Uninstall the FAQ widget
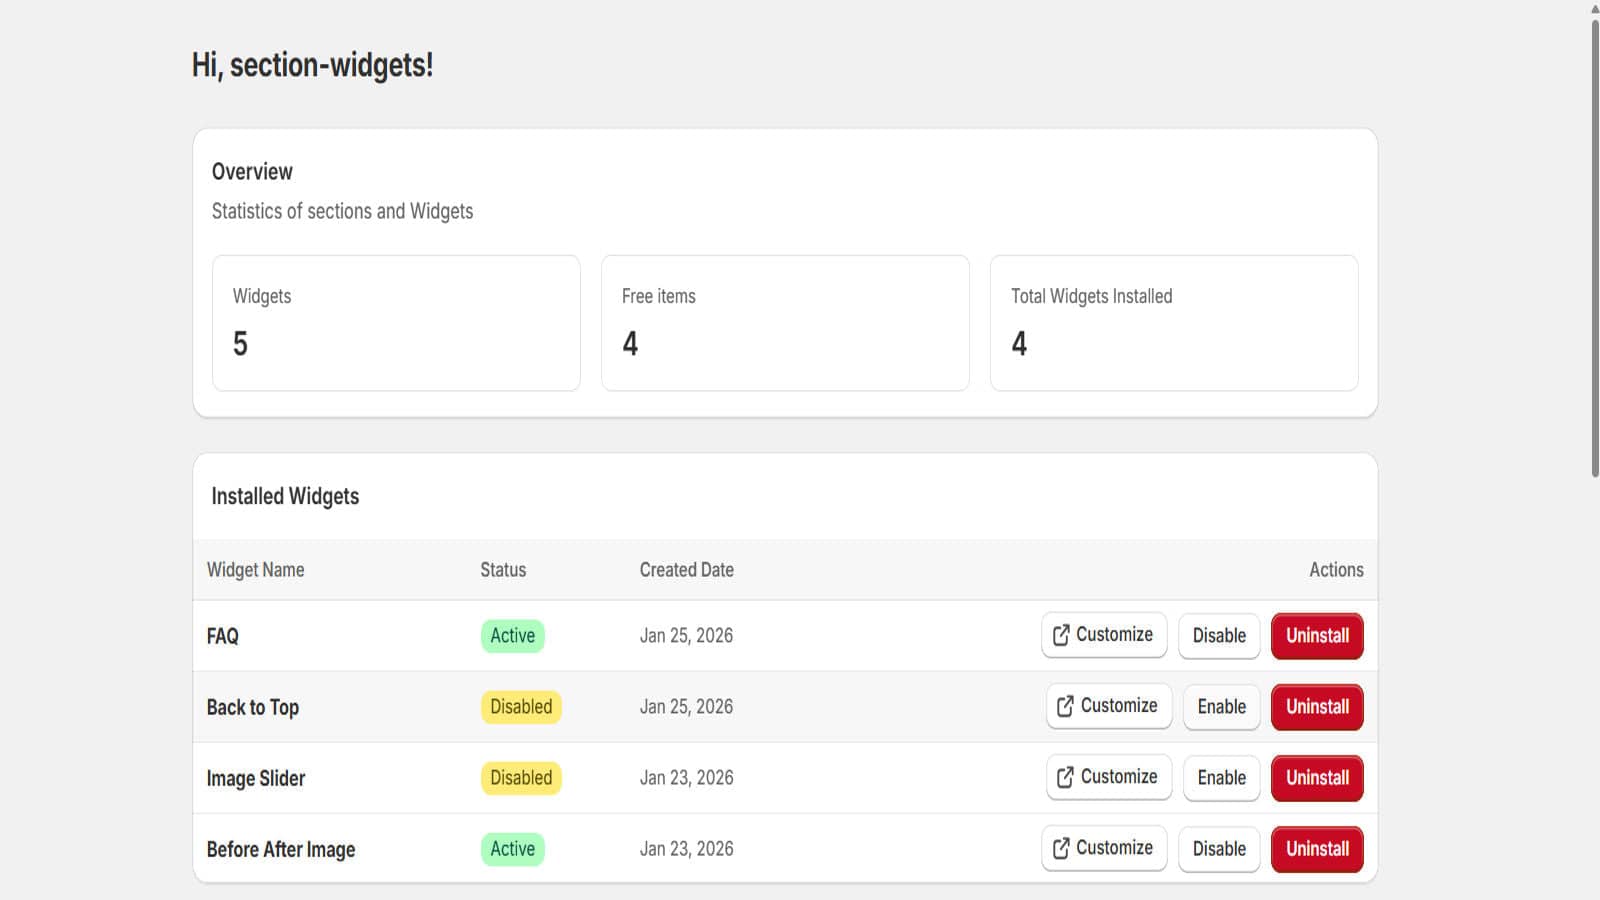1600x900 pixels. (1317, 635)
